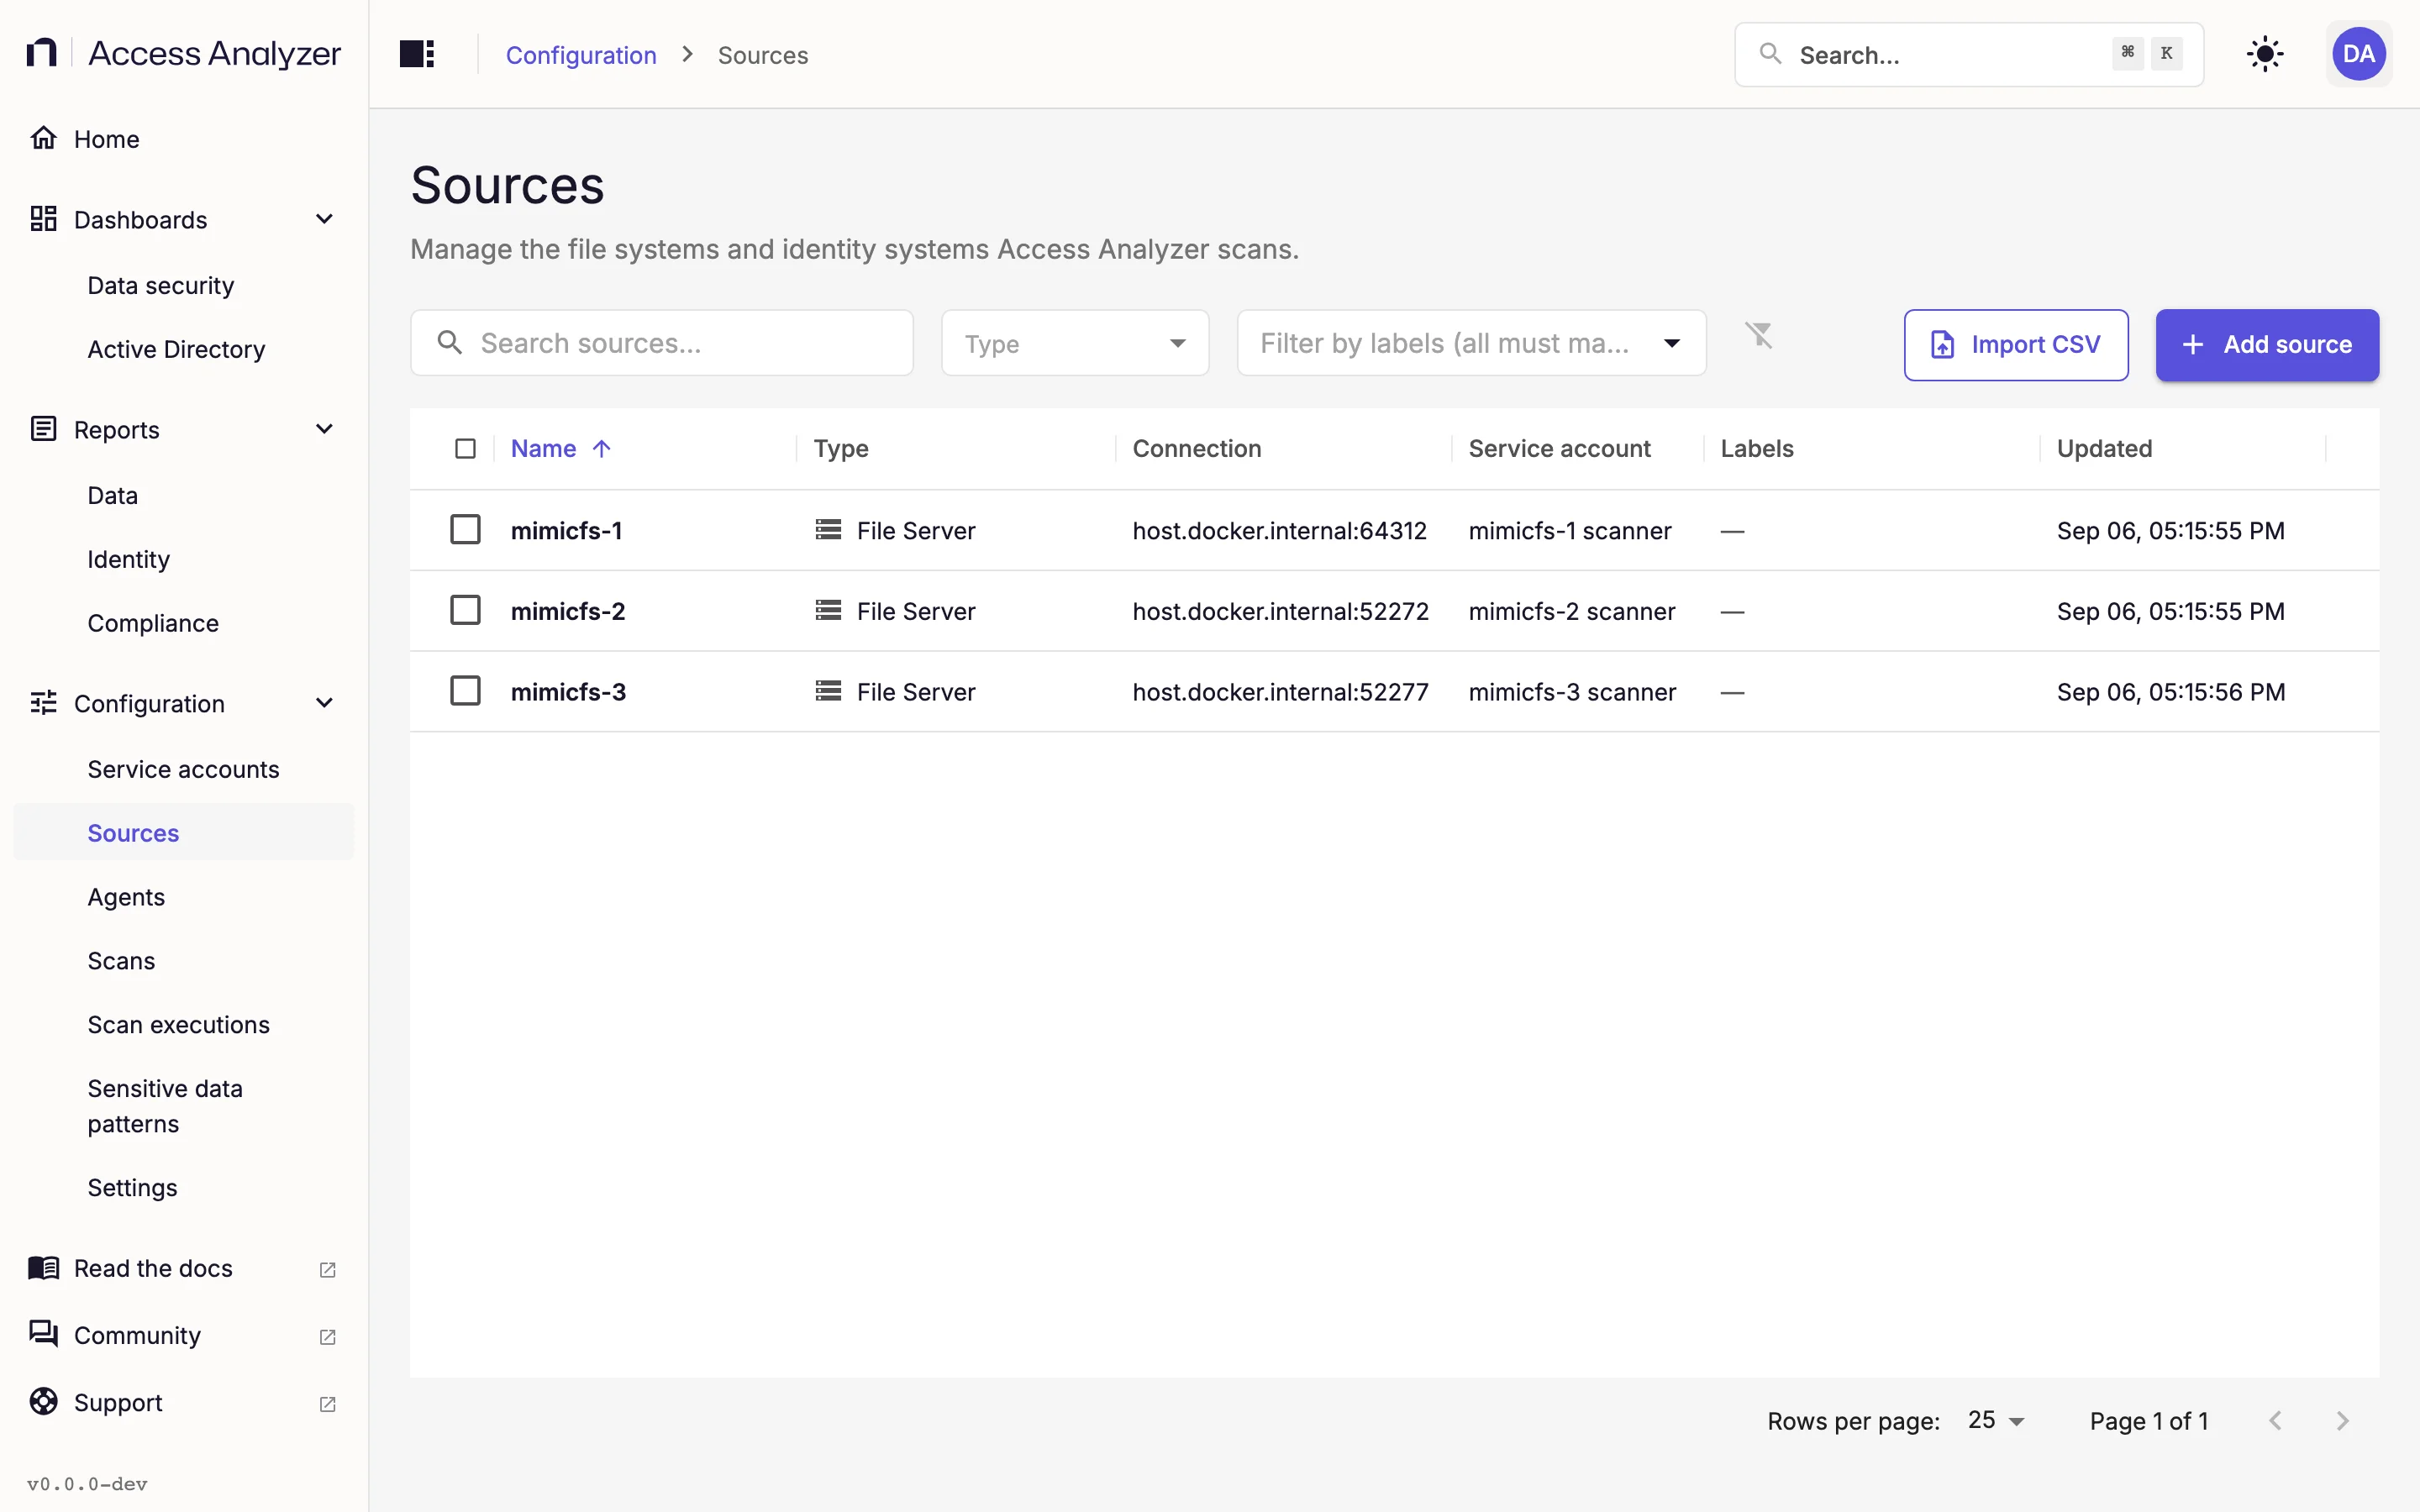Check the mimicfs-1 row checkbox

pos(465,529)
